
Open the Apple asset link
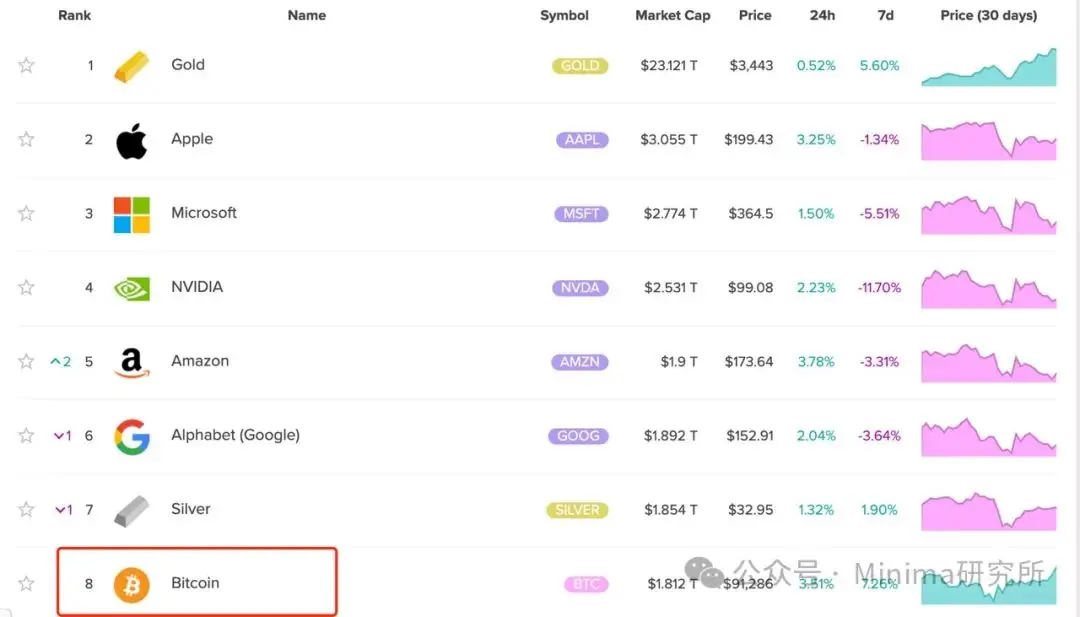tap(191, 139)
